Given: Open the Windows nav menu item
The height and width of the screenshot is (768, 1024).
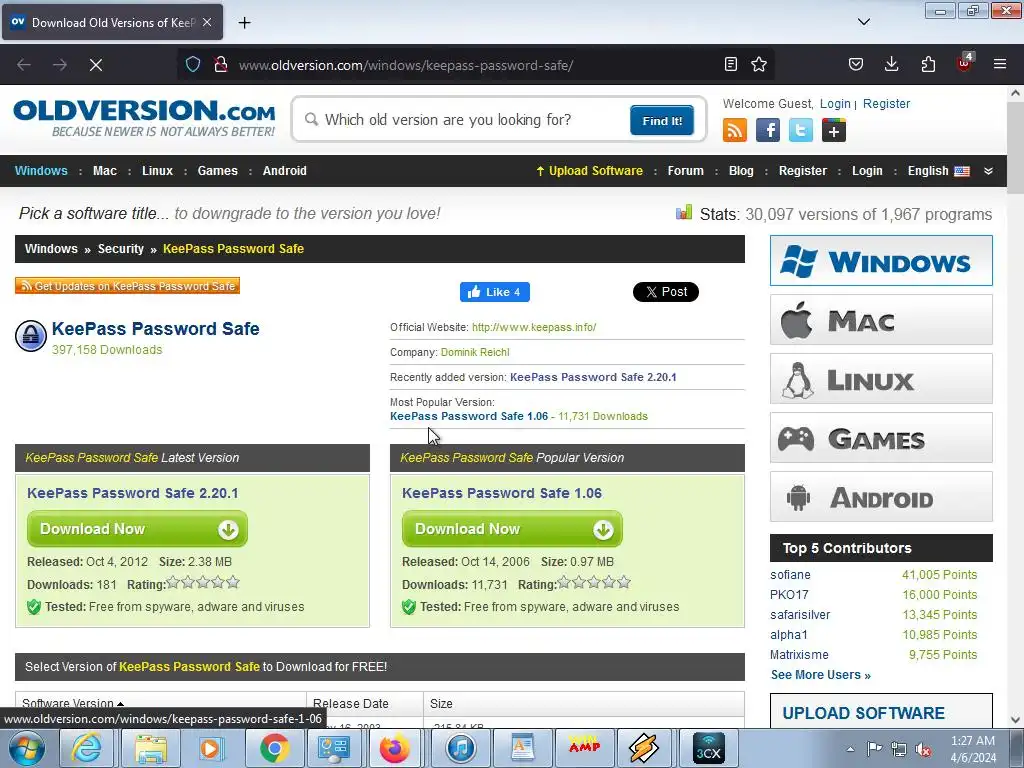Looking at the screenshot, I should click(41, 171).
